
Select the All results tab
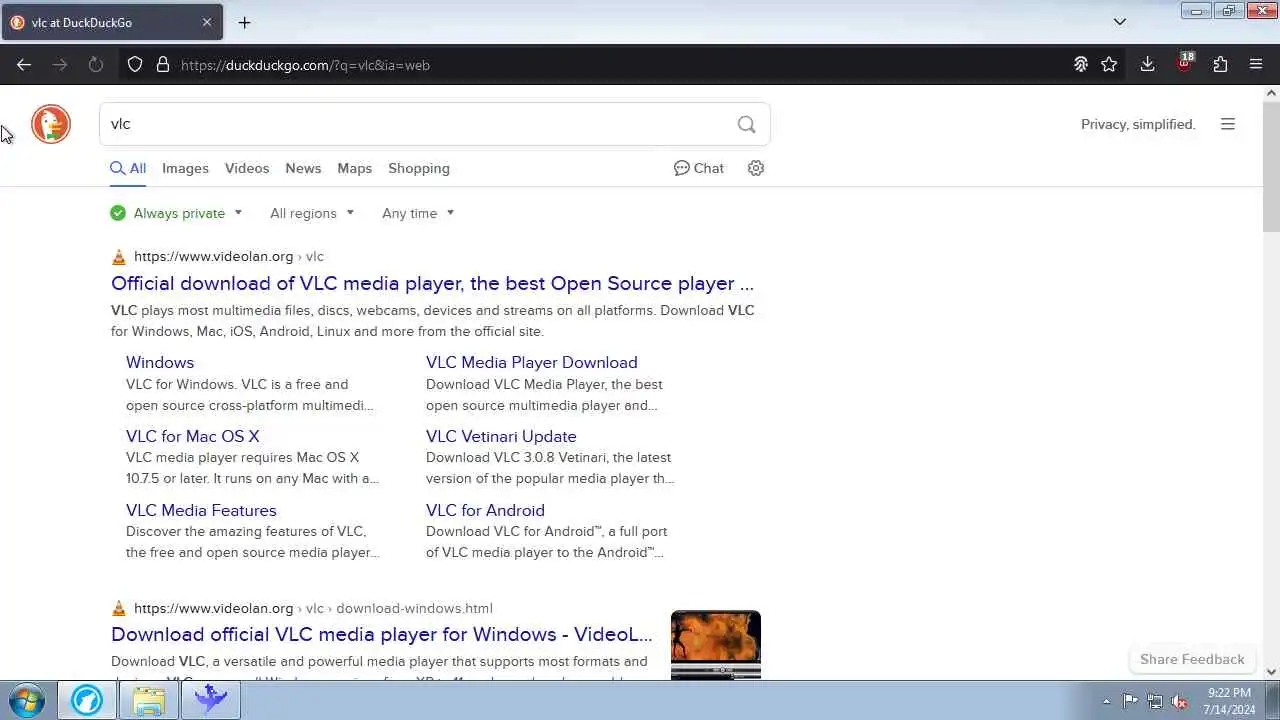pos(128,168)
